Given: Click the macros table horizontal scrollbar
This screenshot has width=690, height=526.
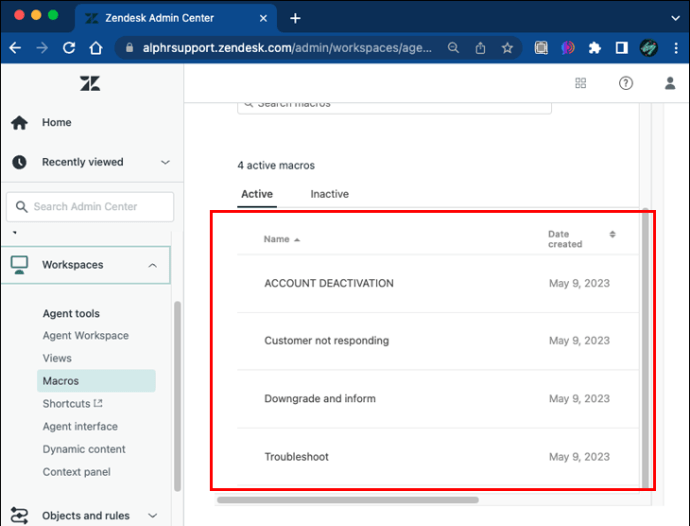Looking at the screenshot, I should click(348, 500).
